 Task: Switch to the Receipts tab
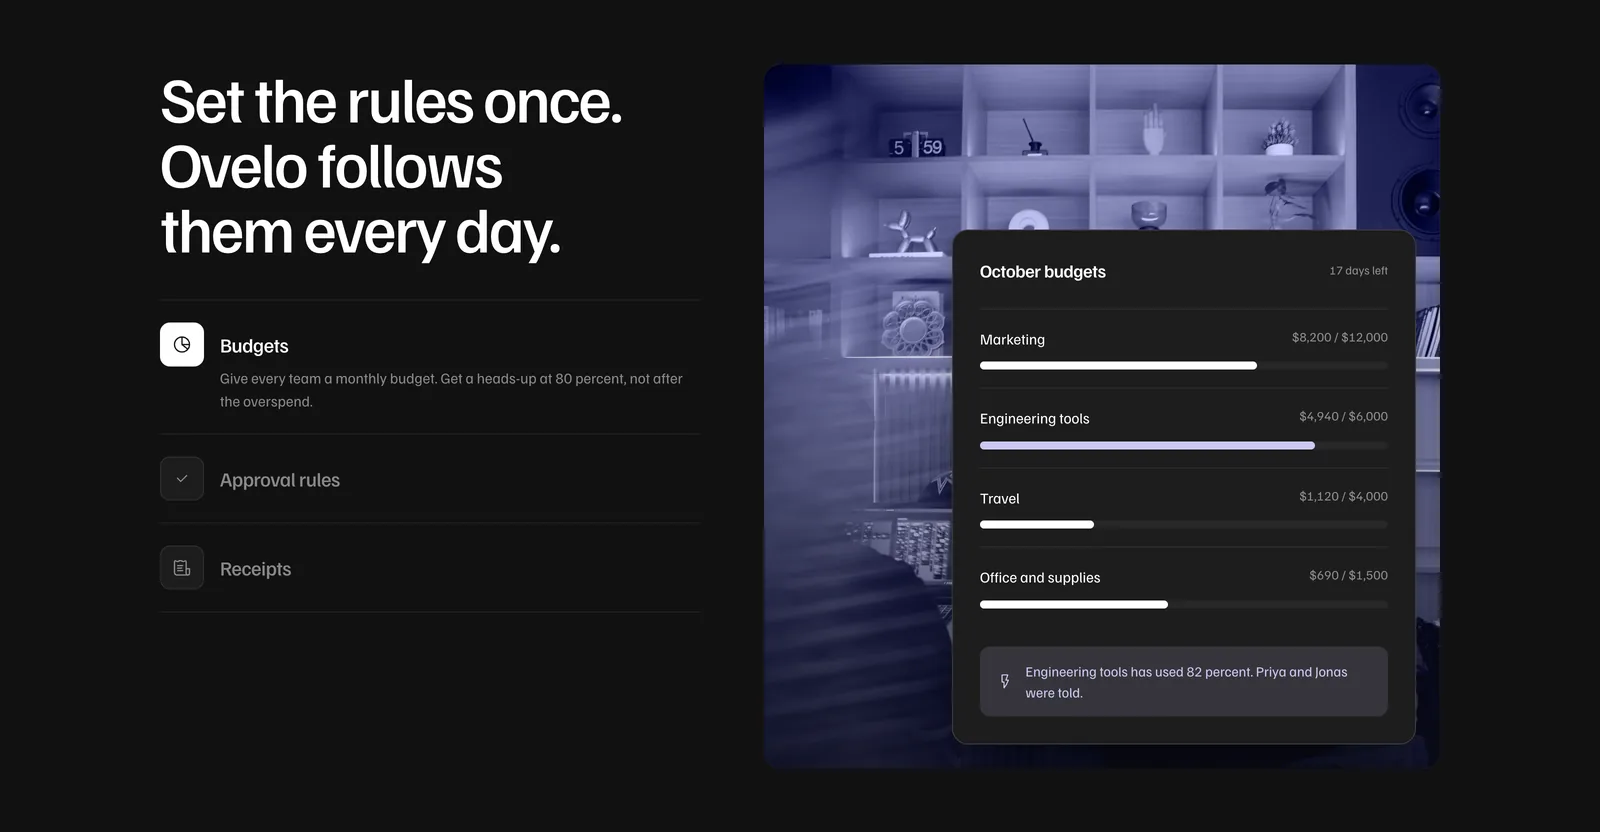430,568
